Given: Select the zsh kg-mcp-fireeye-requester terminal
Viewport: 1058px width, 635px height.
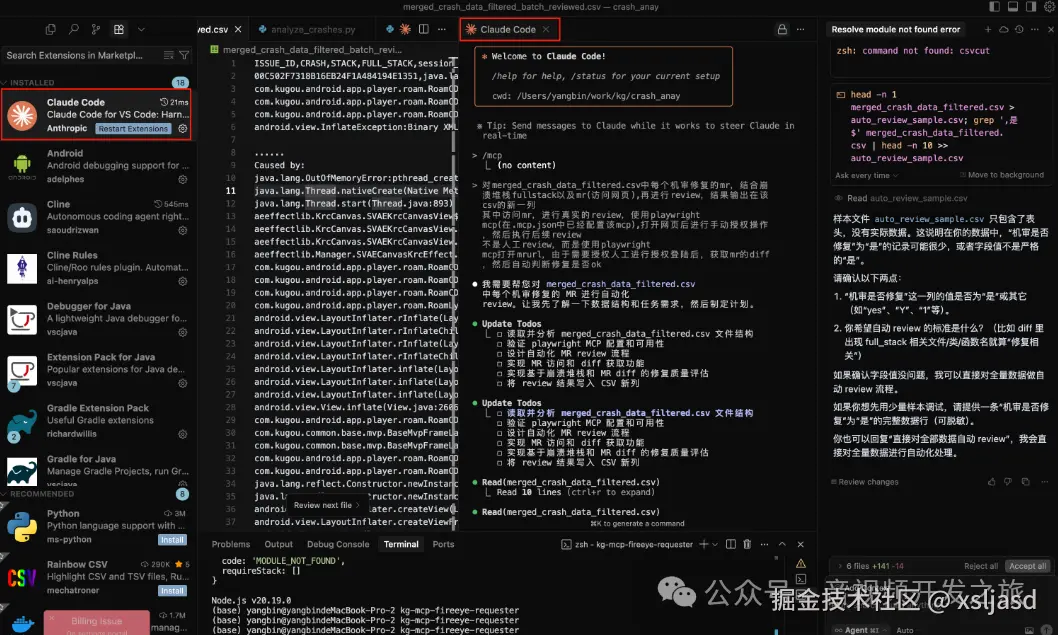Looking at the screenshot, I should [x=627, y=544].
